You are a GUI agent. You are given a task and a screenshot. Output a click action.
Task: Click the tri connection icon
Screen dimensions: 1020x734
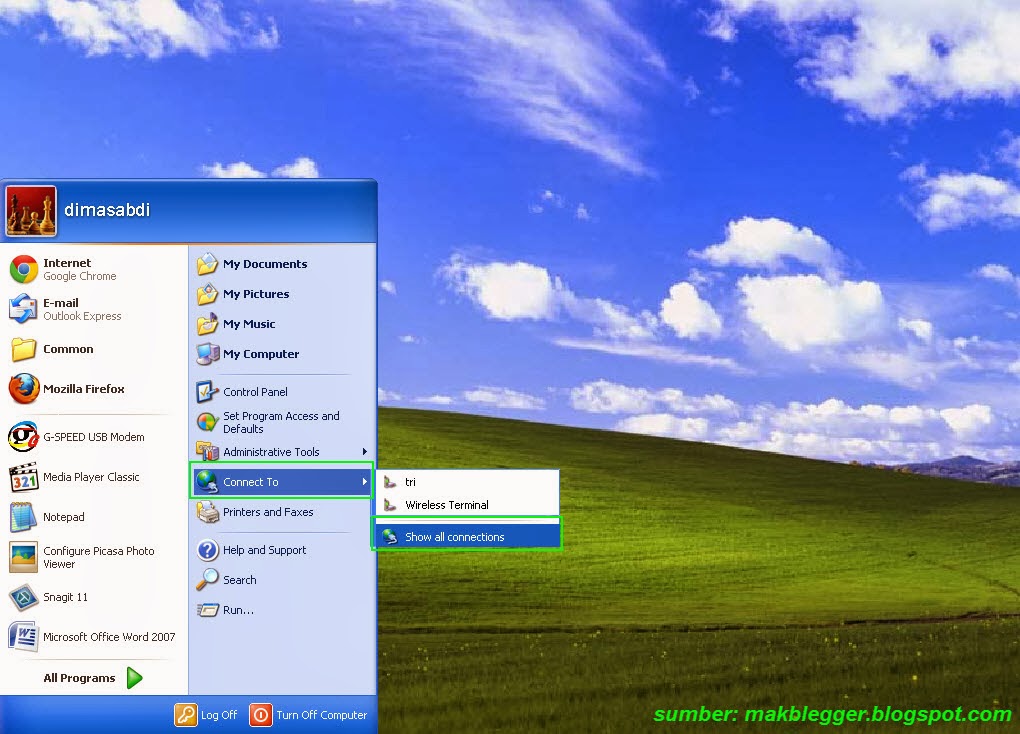pos(390,482)
